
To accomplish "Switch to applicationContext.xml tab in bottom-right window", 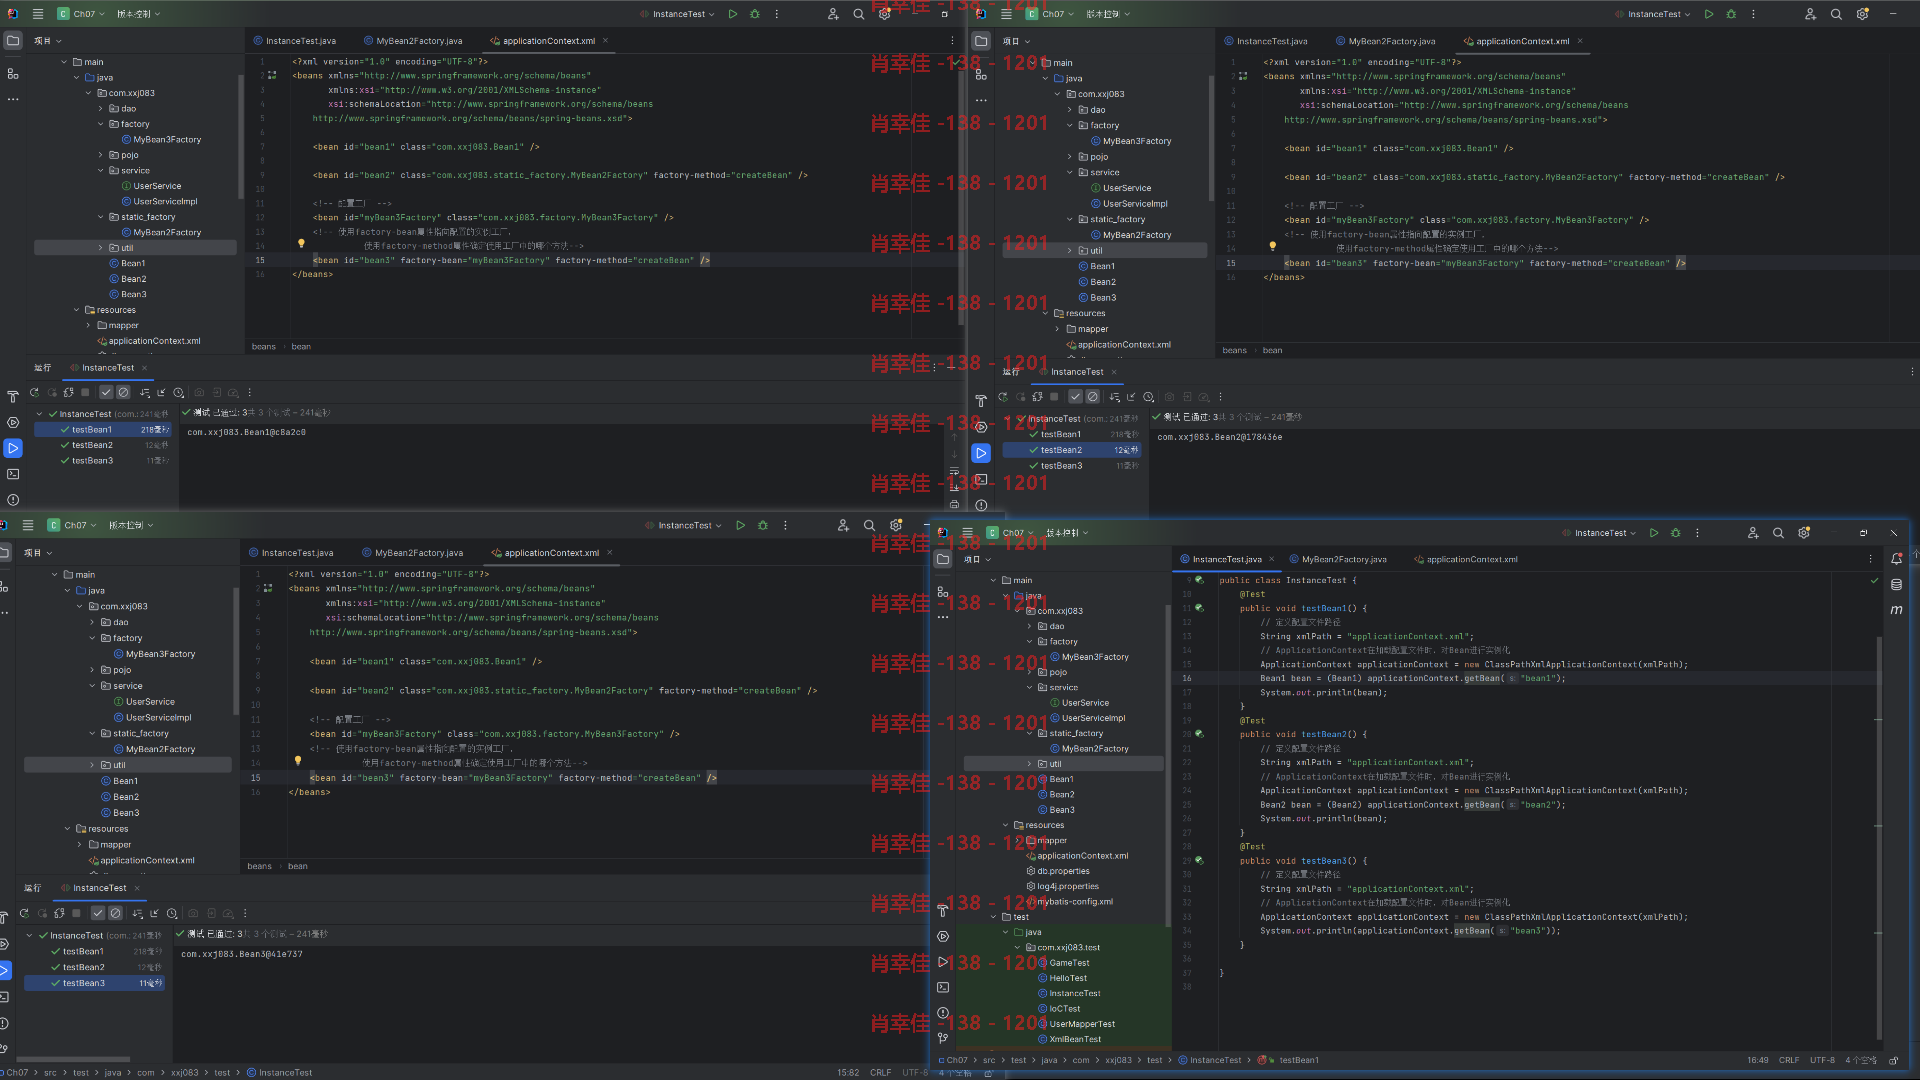I will pos(1466,559).
